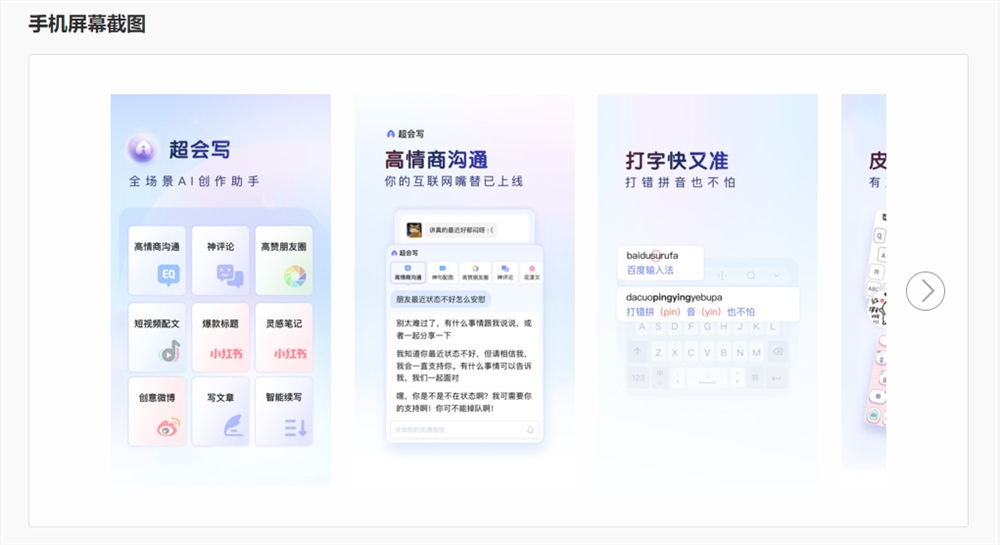
Task: Open the 打字快又准 phone screenshot
Action: coord(707,290)
